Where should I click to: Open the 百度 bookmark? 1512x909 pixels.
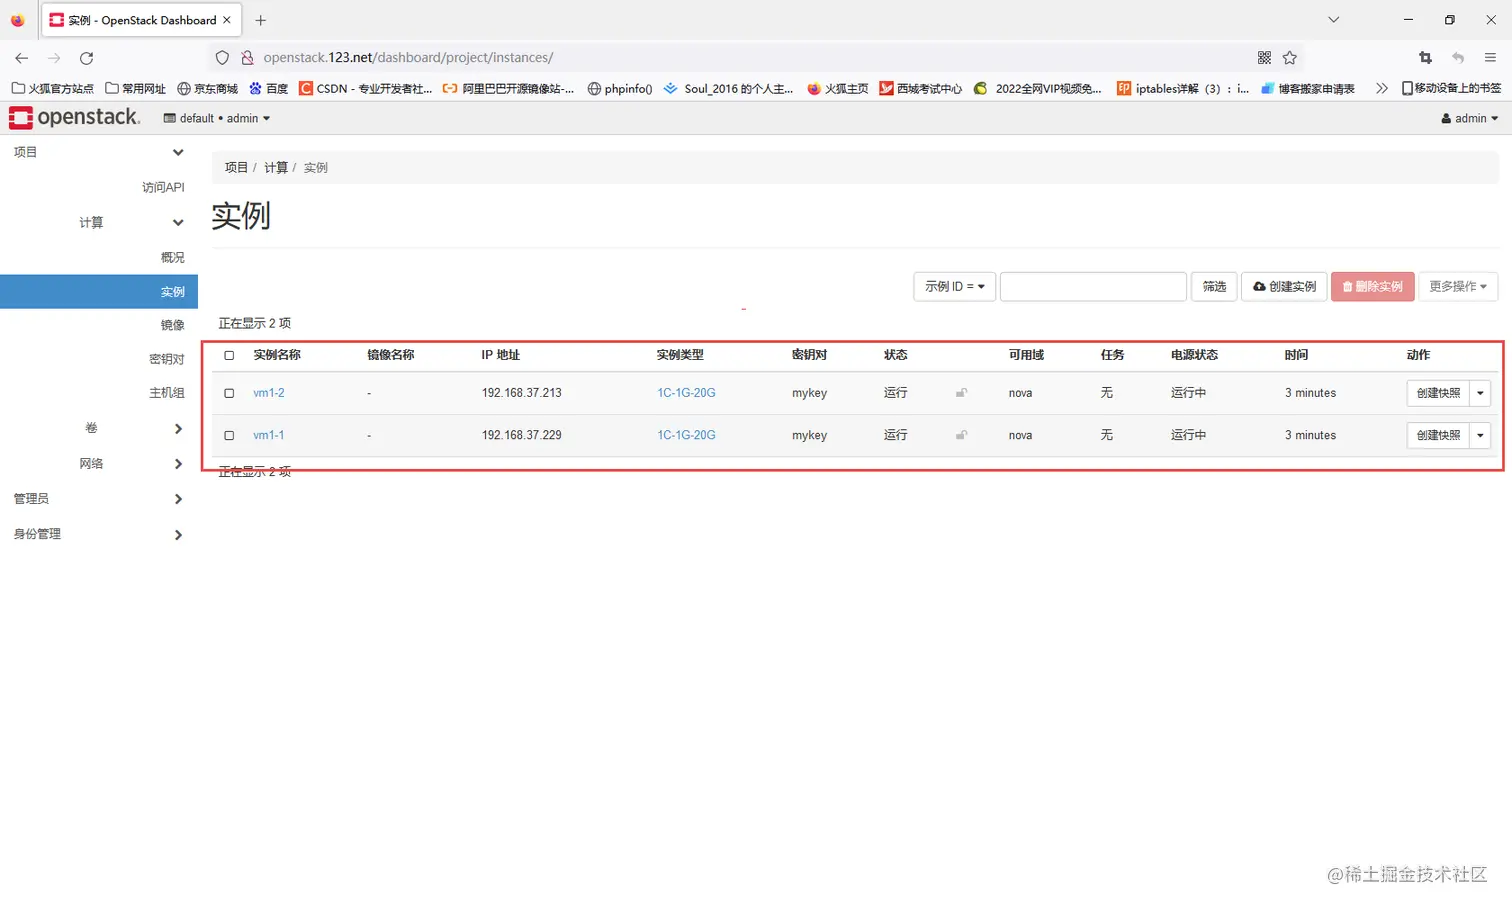[269, 88]
